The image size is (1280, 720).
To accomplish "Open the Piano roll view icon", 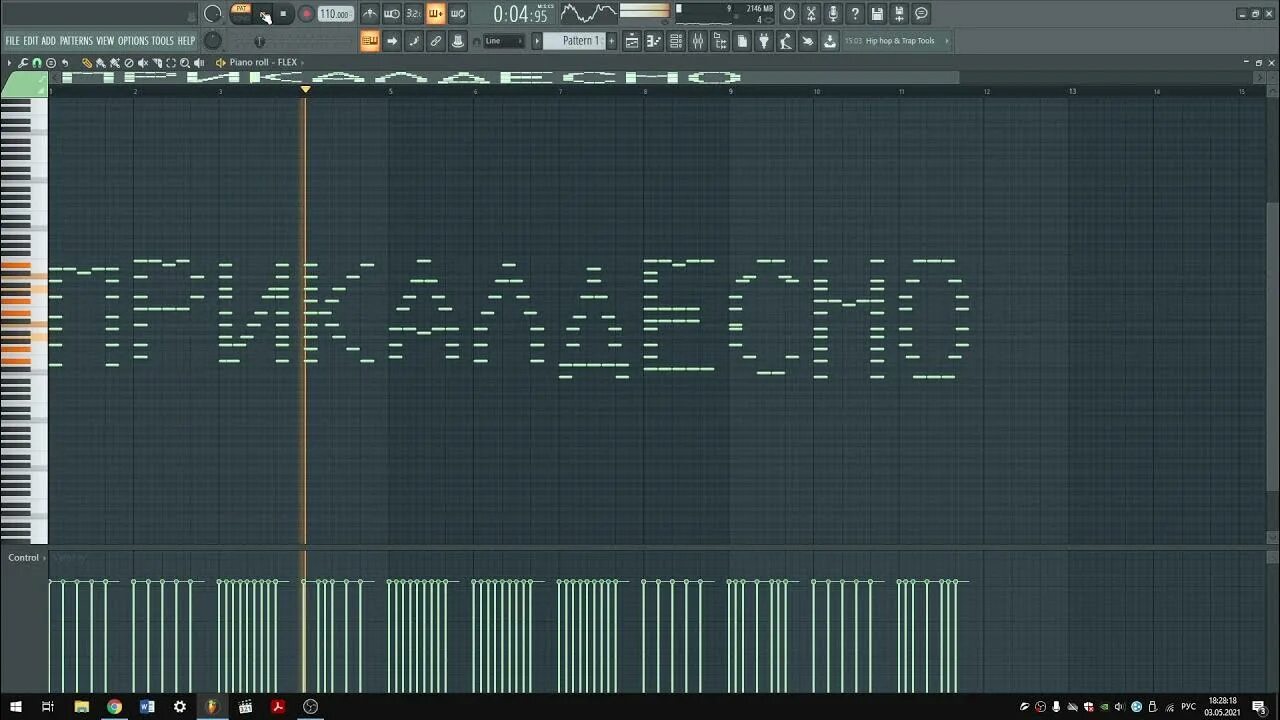I will point(654,41).
